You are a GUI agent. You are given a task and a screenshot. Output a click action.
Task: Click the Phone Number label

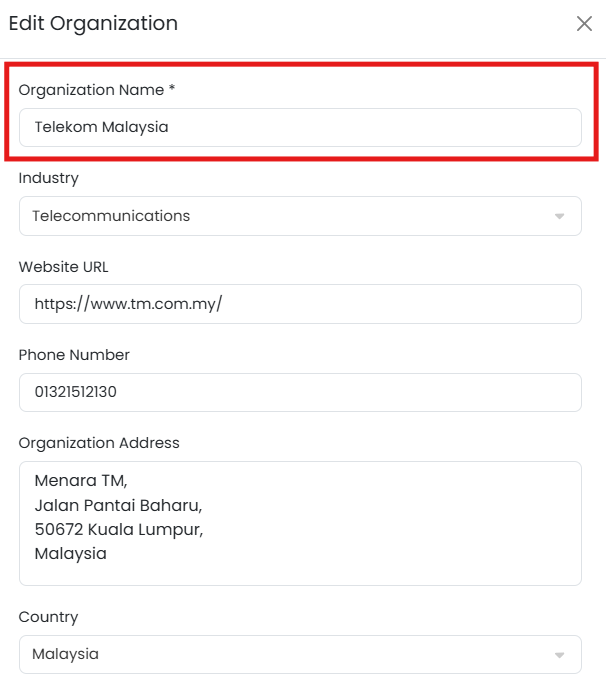click(74, 355)
